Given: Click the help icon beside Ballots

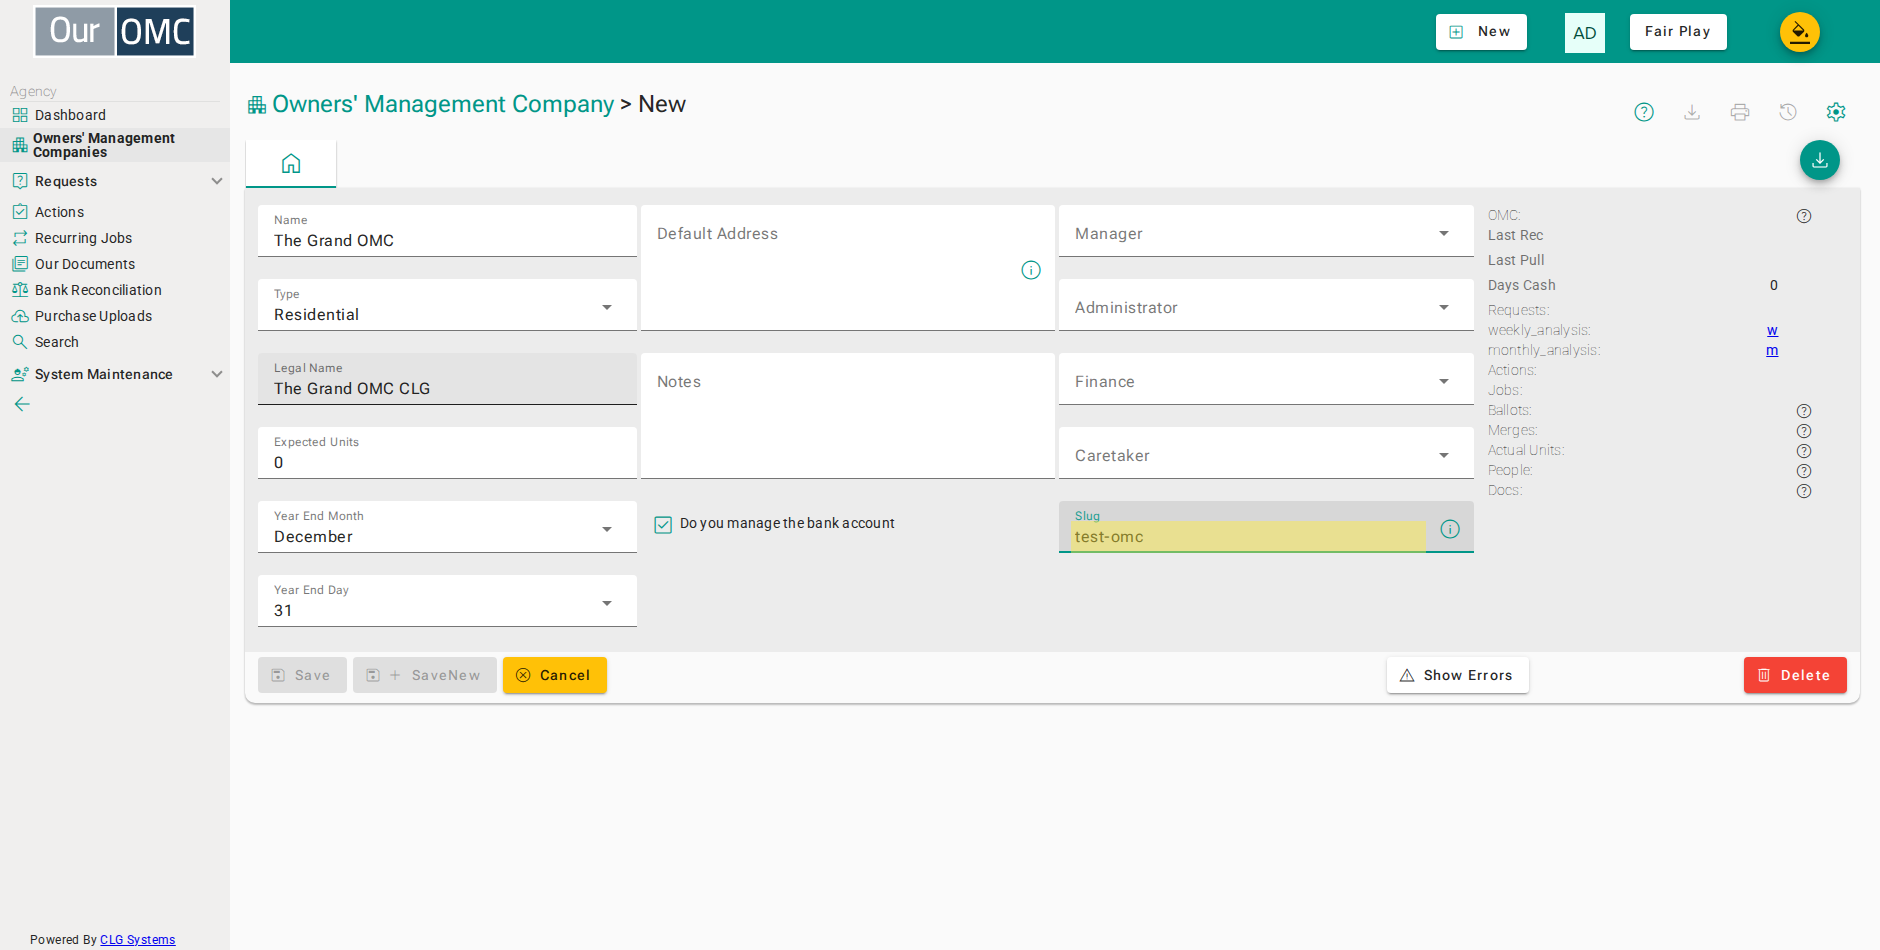Looking at the screenshot, I should [x=1804, y=411].
